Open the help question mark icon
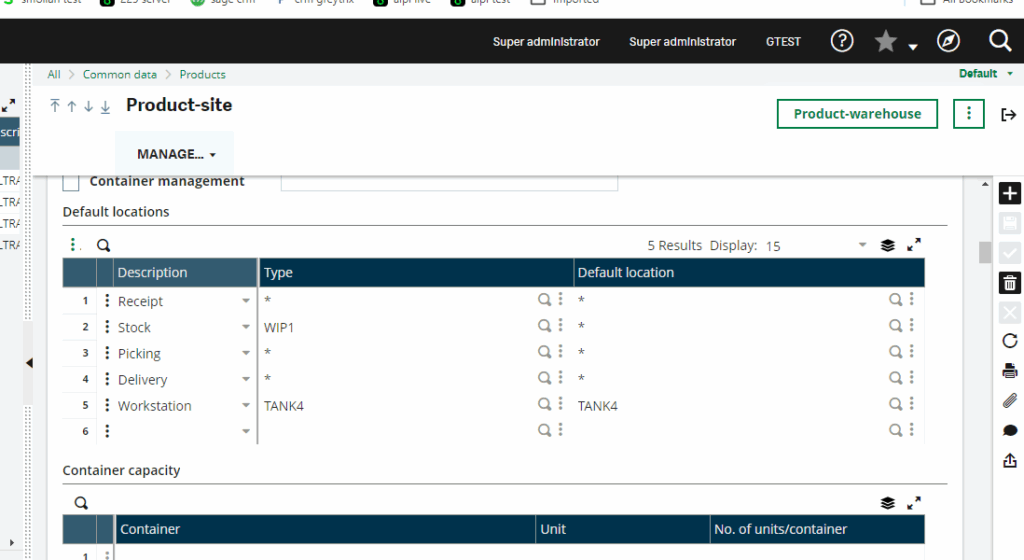The image size is (1024, 560). pos(842,41)
